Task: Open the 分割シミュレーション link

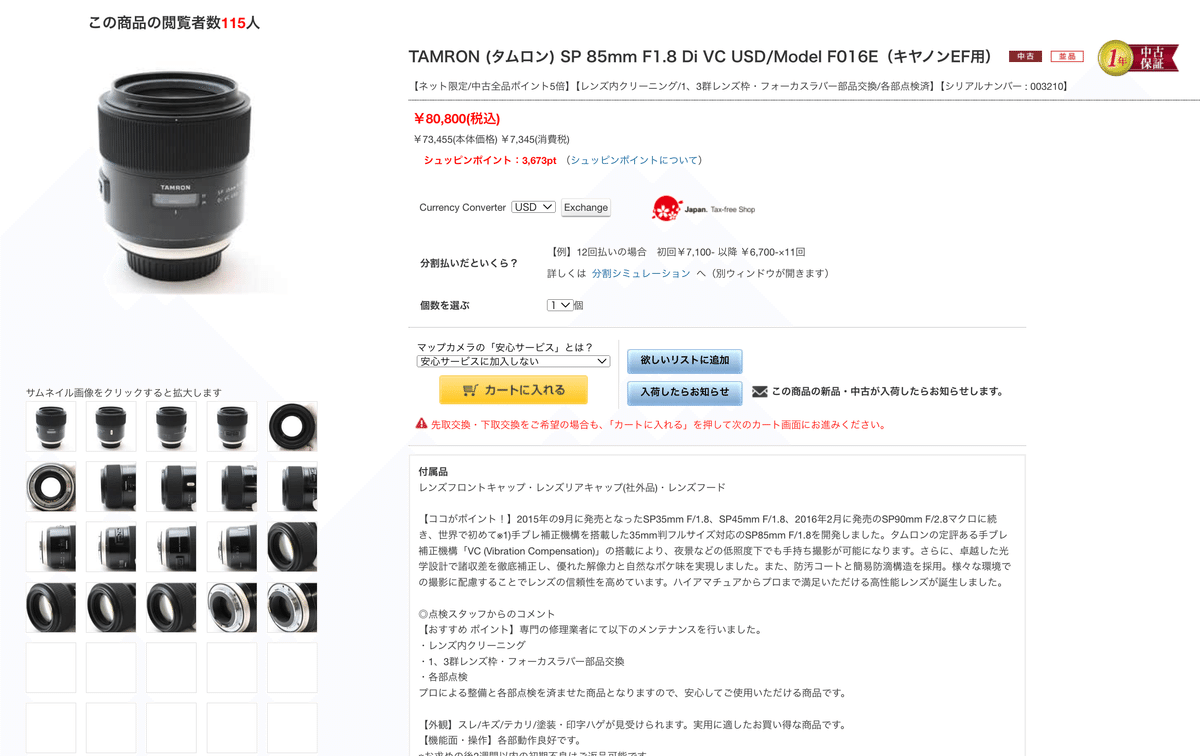Action: (641, 273)
